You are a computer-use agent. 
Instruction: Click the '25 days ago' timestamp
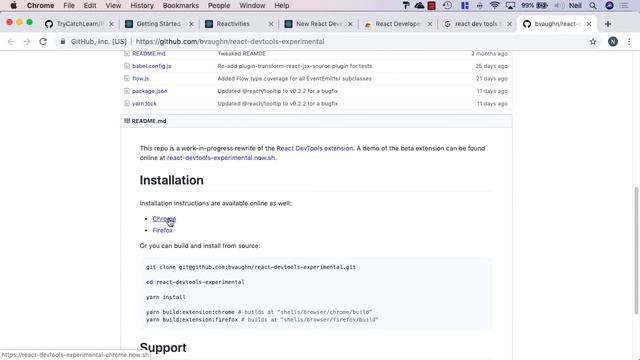[491, 66]
